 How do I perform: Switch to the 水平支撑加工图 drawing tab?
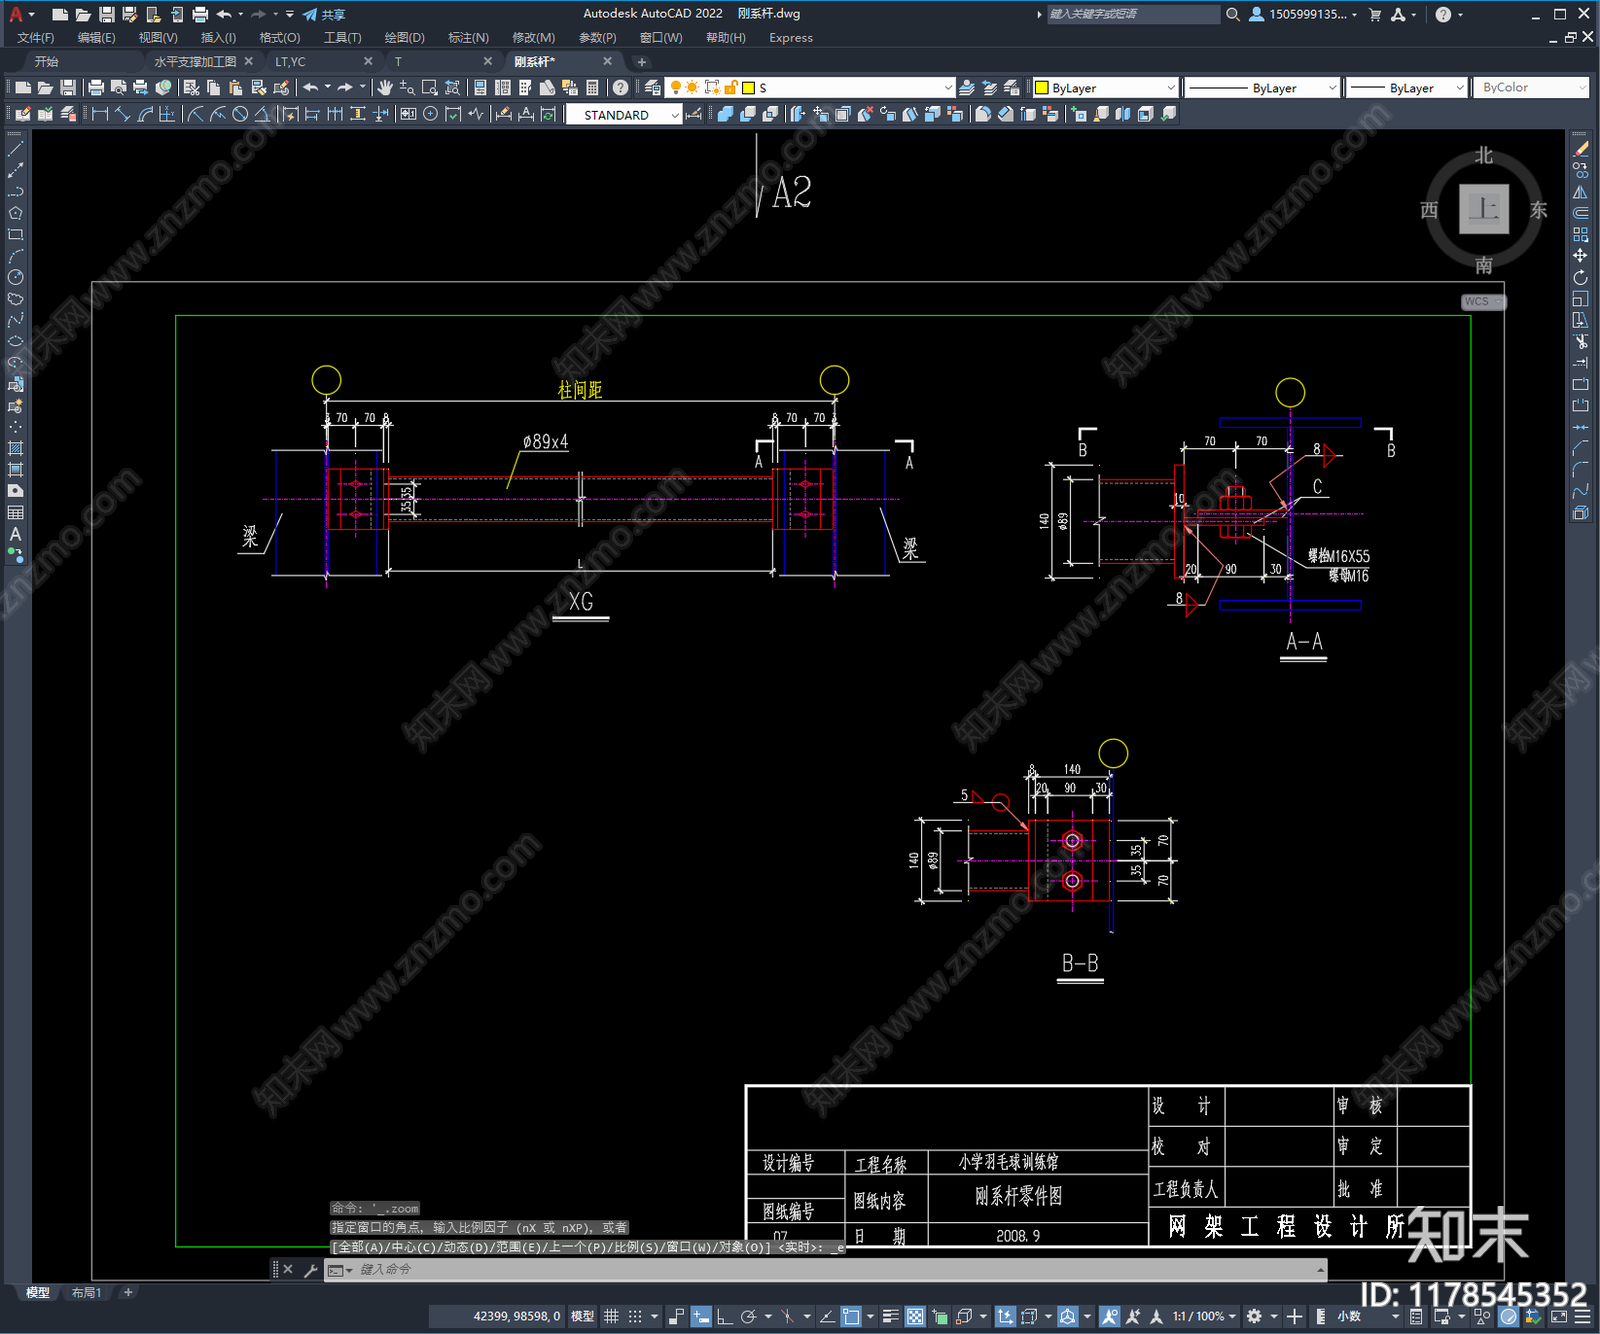[195, 62]
